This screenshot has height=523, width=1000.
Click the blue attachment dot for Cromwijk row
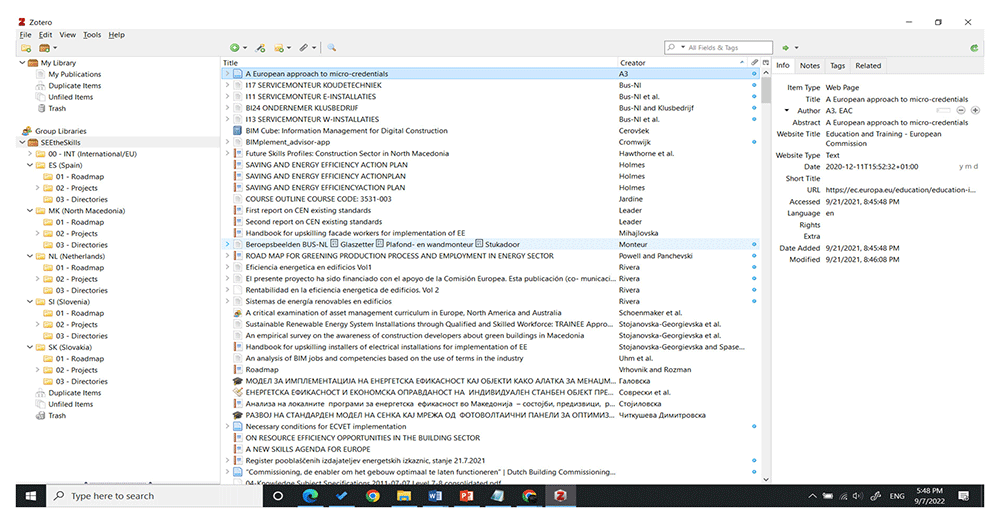pos(754,142)
